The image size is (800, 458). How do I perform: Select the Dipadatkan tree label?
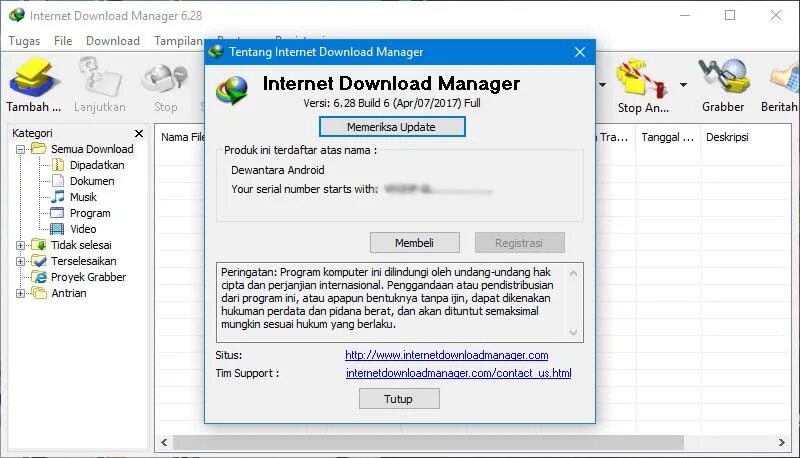click(97, 165)
